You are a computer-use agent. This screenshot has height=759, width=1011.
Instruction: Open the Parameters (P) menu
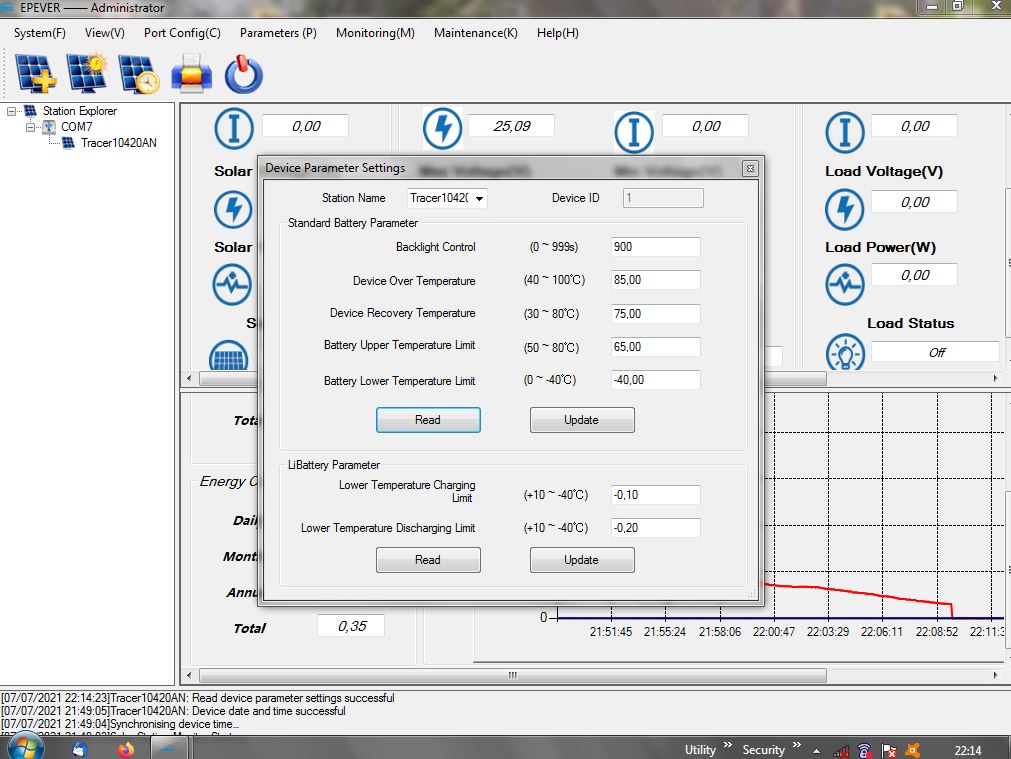point(278,33)
